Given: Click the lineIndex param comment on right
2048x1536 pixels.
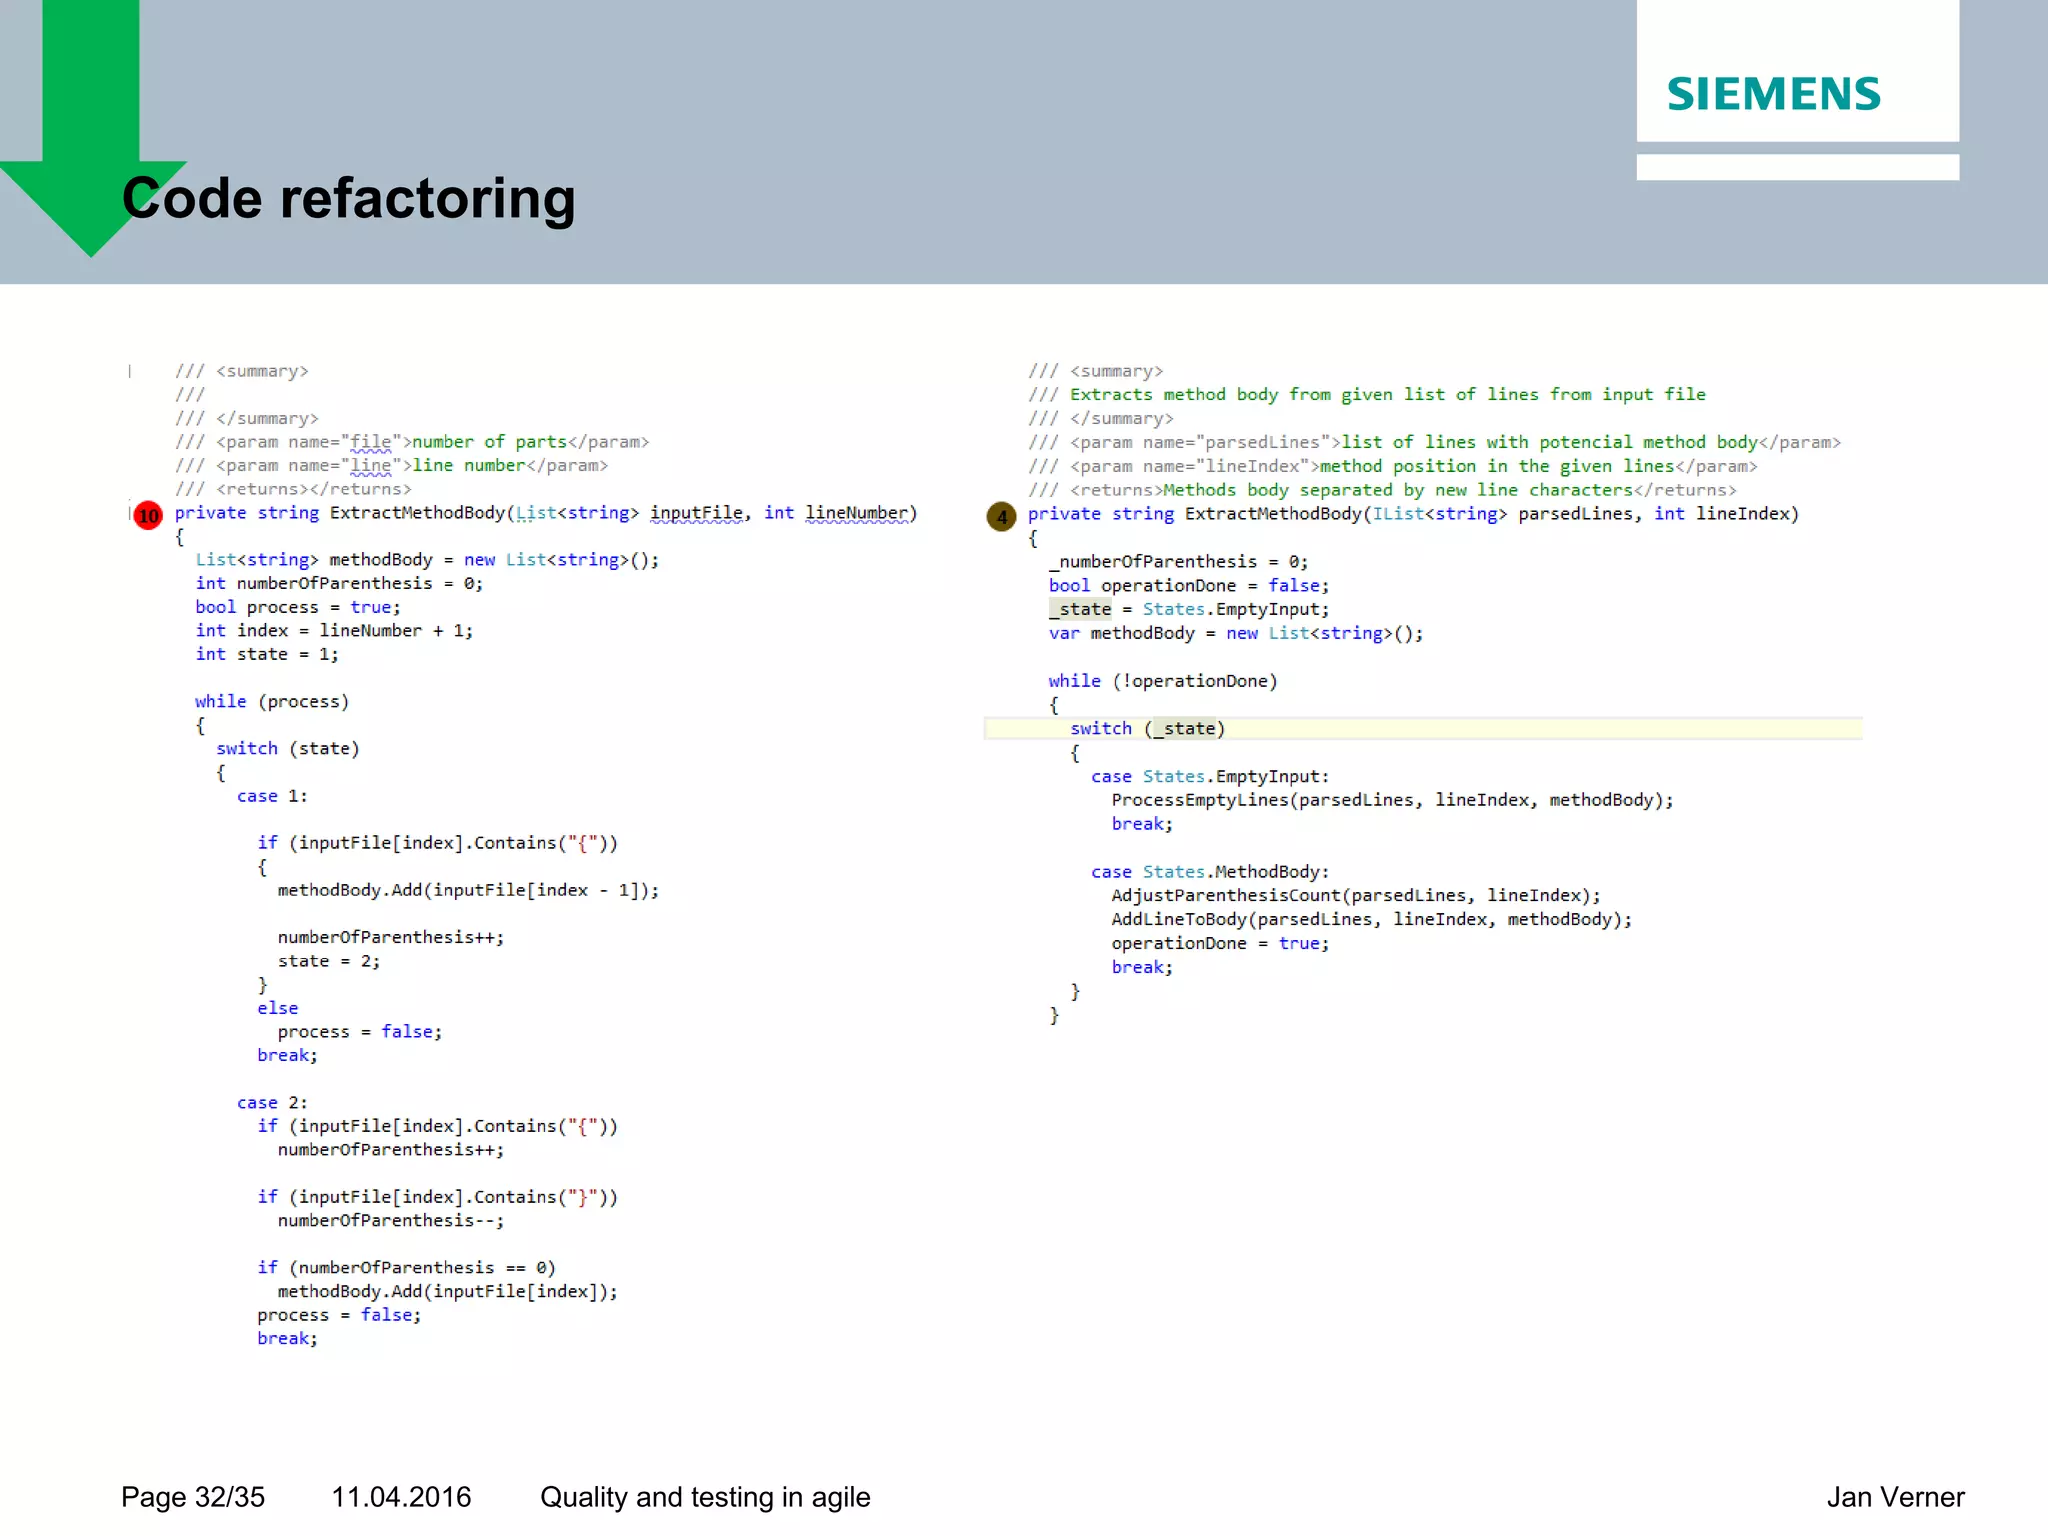Looking at the screenshot, I should 1393,466.
